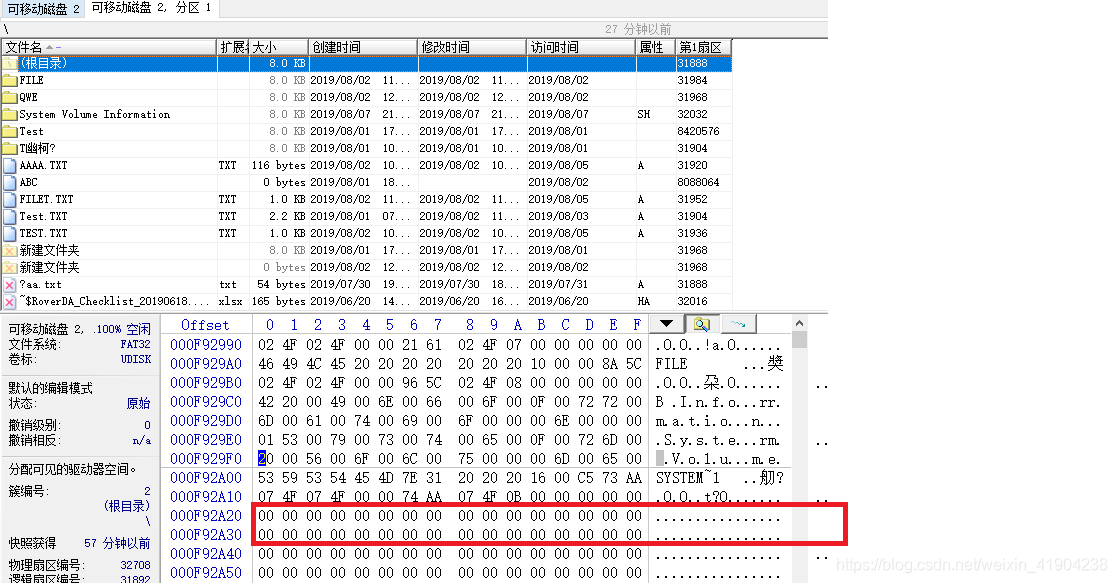The height and width of the screenshot is (583, 1117).
Task: Sort by the 属性 column header
Action: (x=655, y=47)
